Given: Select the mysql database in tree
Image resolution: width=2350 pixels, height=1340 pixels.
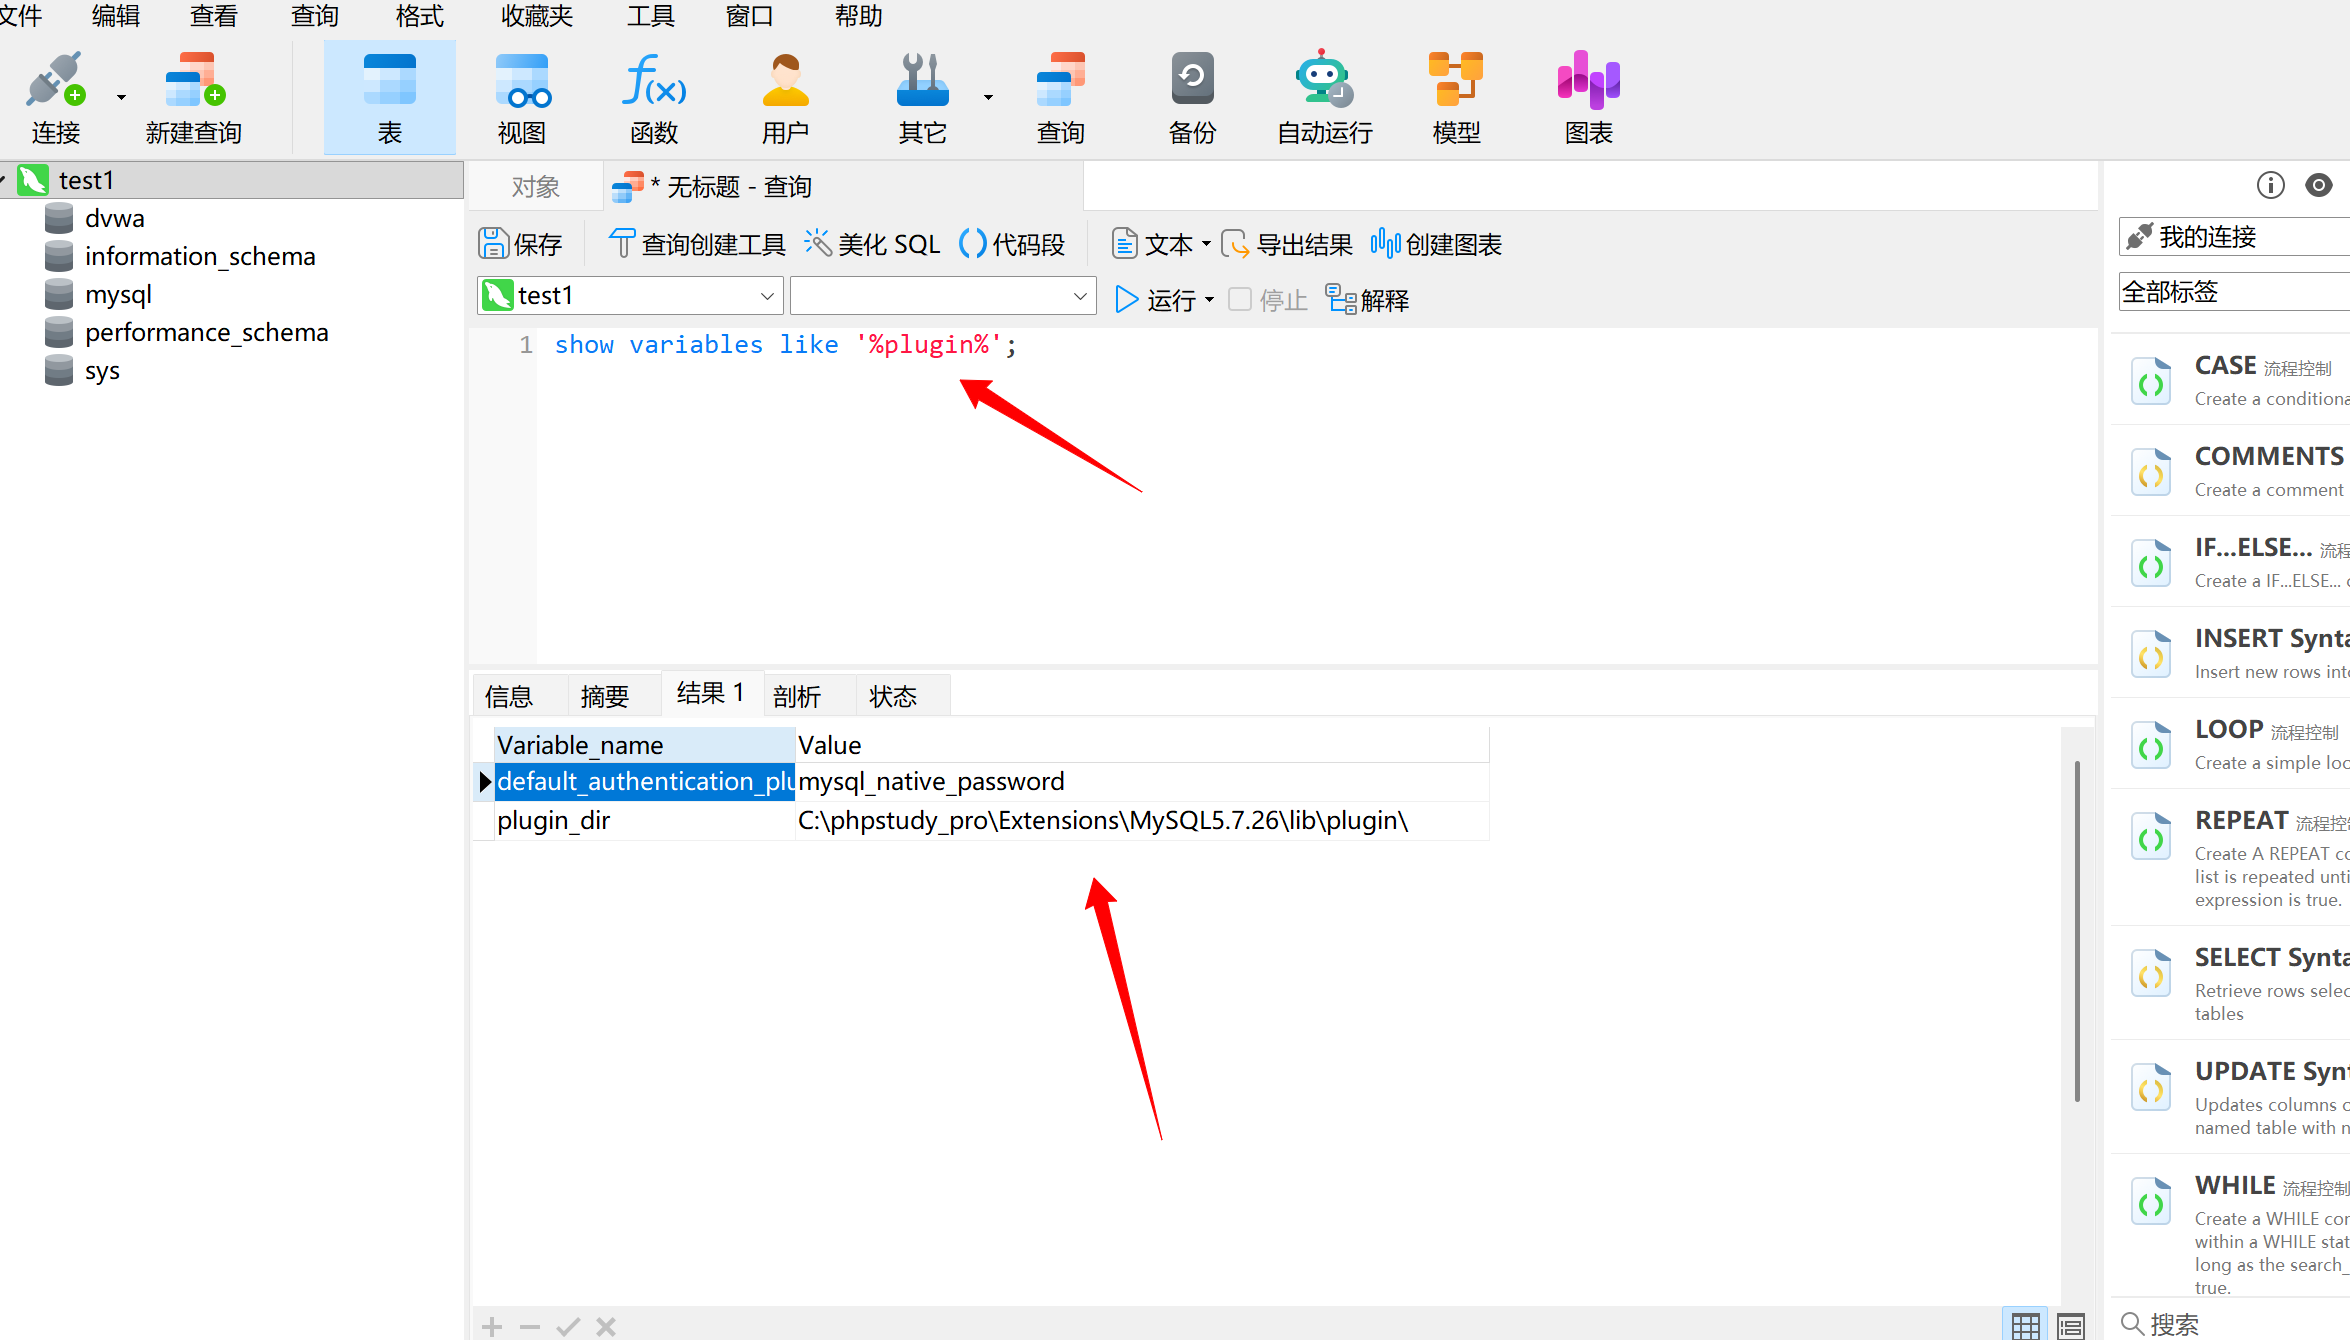Looking at the screenshot, I should 118,295.
